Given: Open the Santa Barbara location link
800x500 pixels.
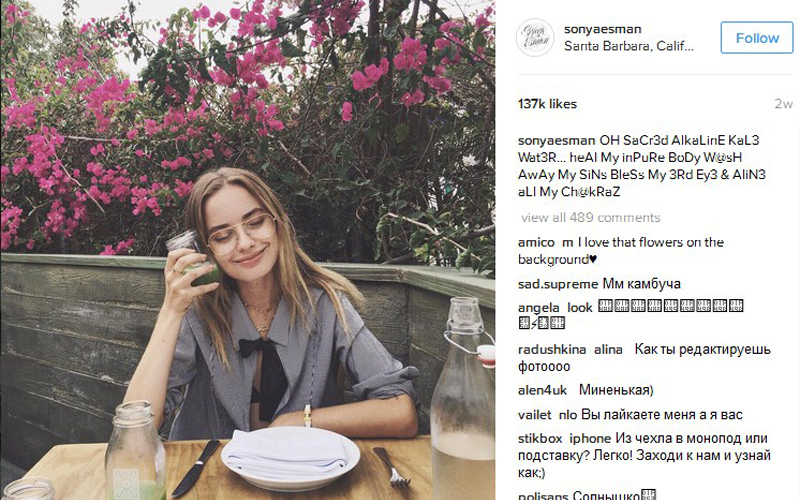Looking at the screenshot, I should click(x=629, y=46).
